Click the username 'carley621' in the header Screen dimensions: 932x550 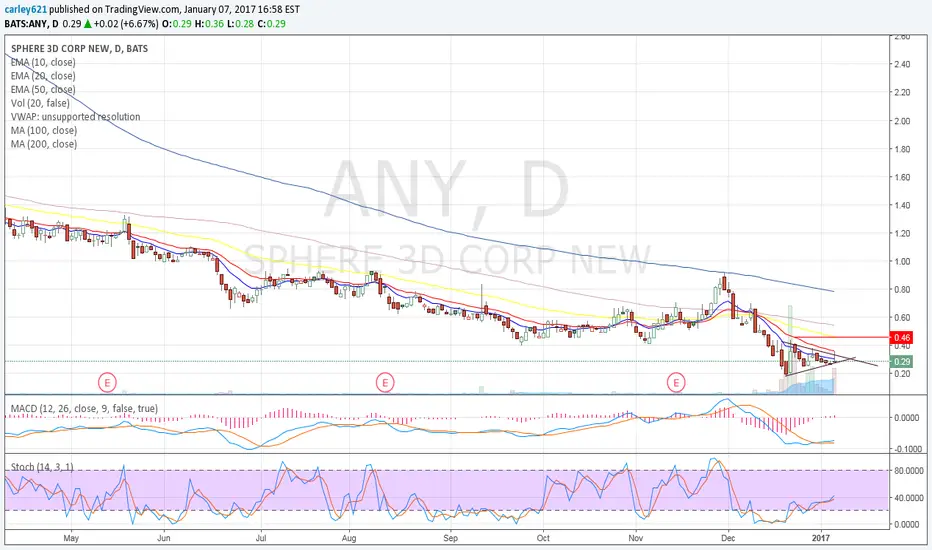pos(26,10)
